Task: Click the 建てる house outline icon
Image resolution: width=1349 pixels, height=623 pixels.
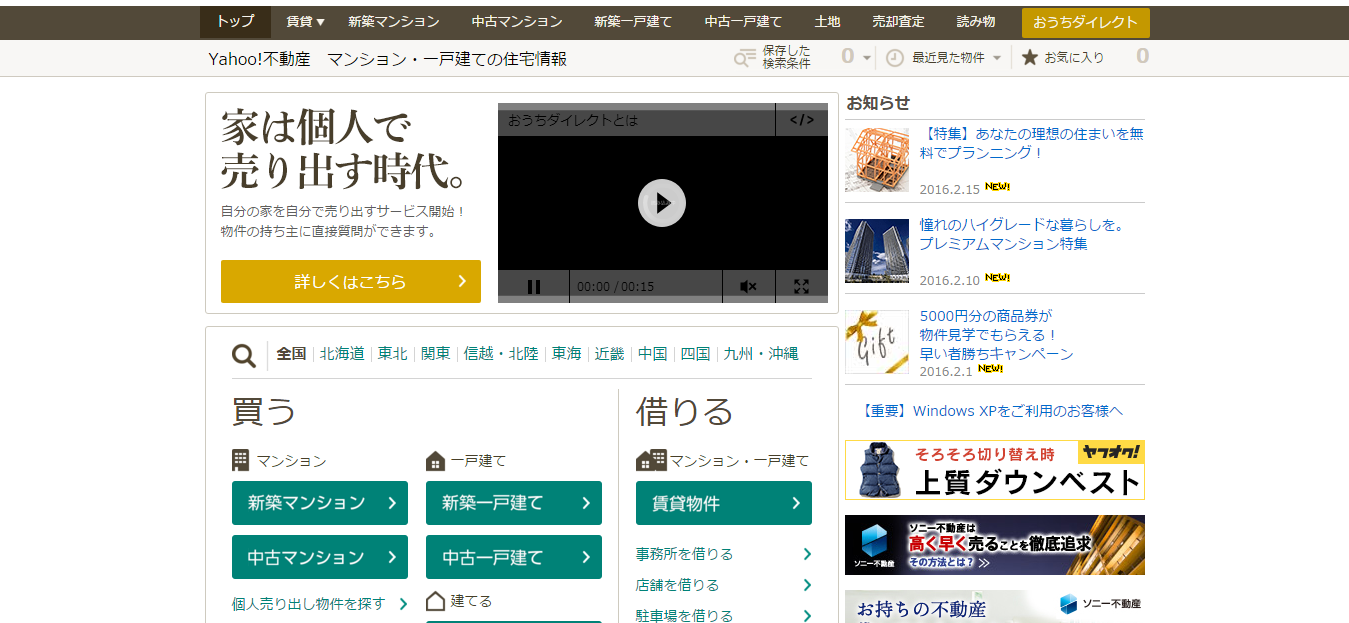Action: pyautogui.click(x=435, y=601)
